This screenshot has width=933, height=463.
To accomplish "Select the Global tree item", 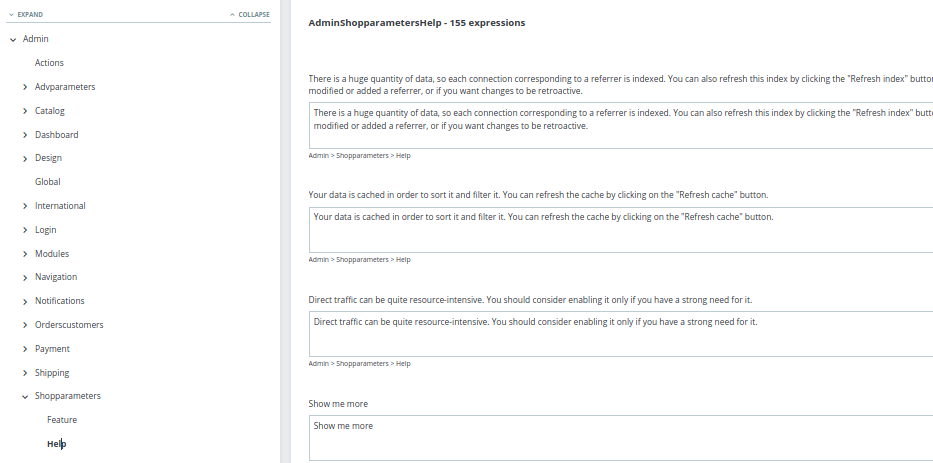I will pyautogui.click(x=47, y=182).
